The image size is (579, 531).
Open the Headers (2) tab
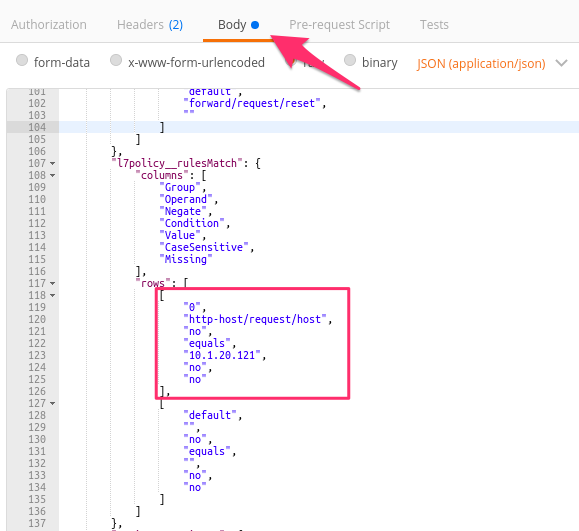(x=150, y=25)
